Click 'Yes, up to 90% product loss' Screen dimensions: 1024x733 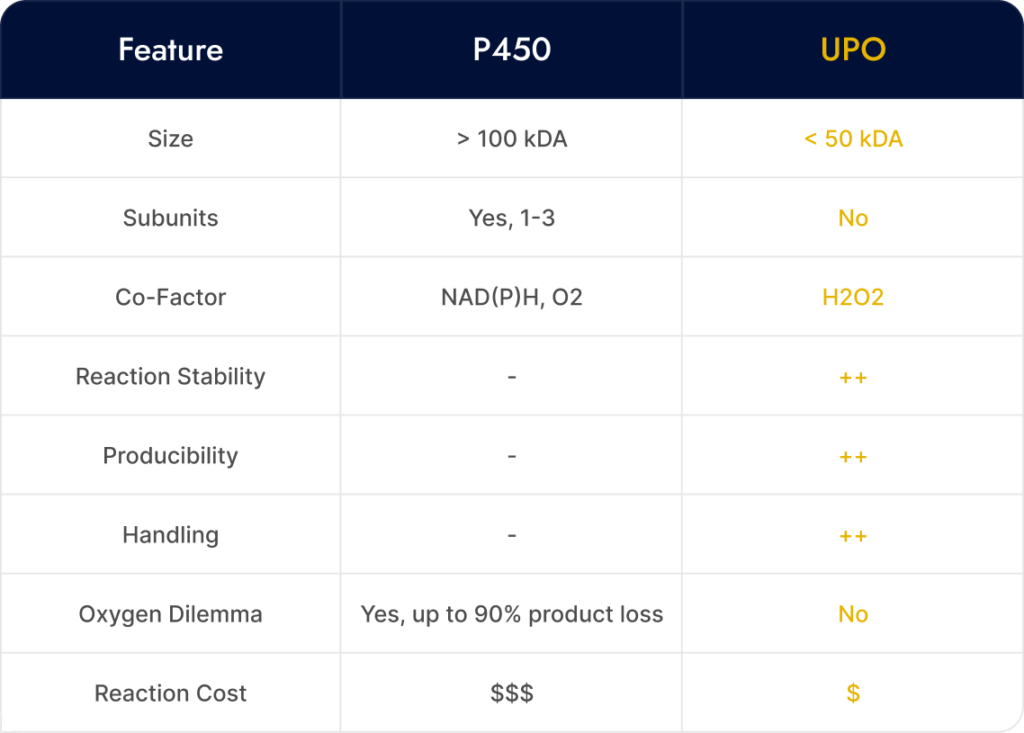coord(511,614)
